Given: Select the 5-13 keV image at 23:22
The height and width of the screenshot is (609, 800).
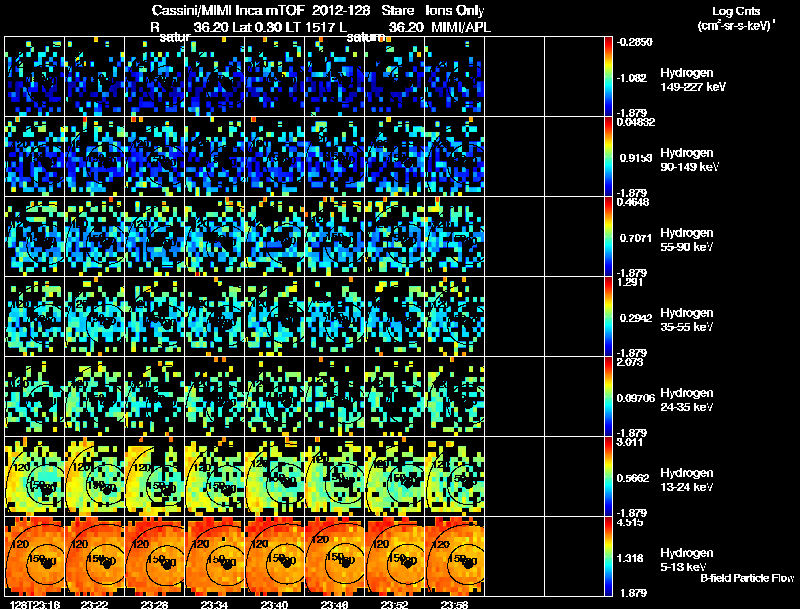Looking at the screenshot, I should coord(95,556).
